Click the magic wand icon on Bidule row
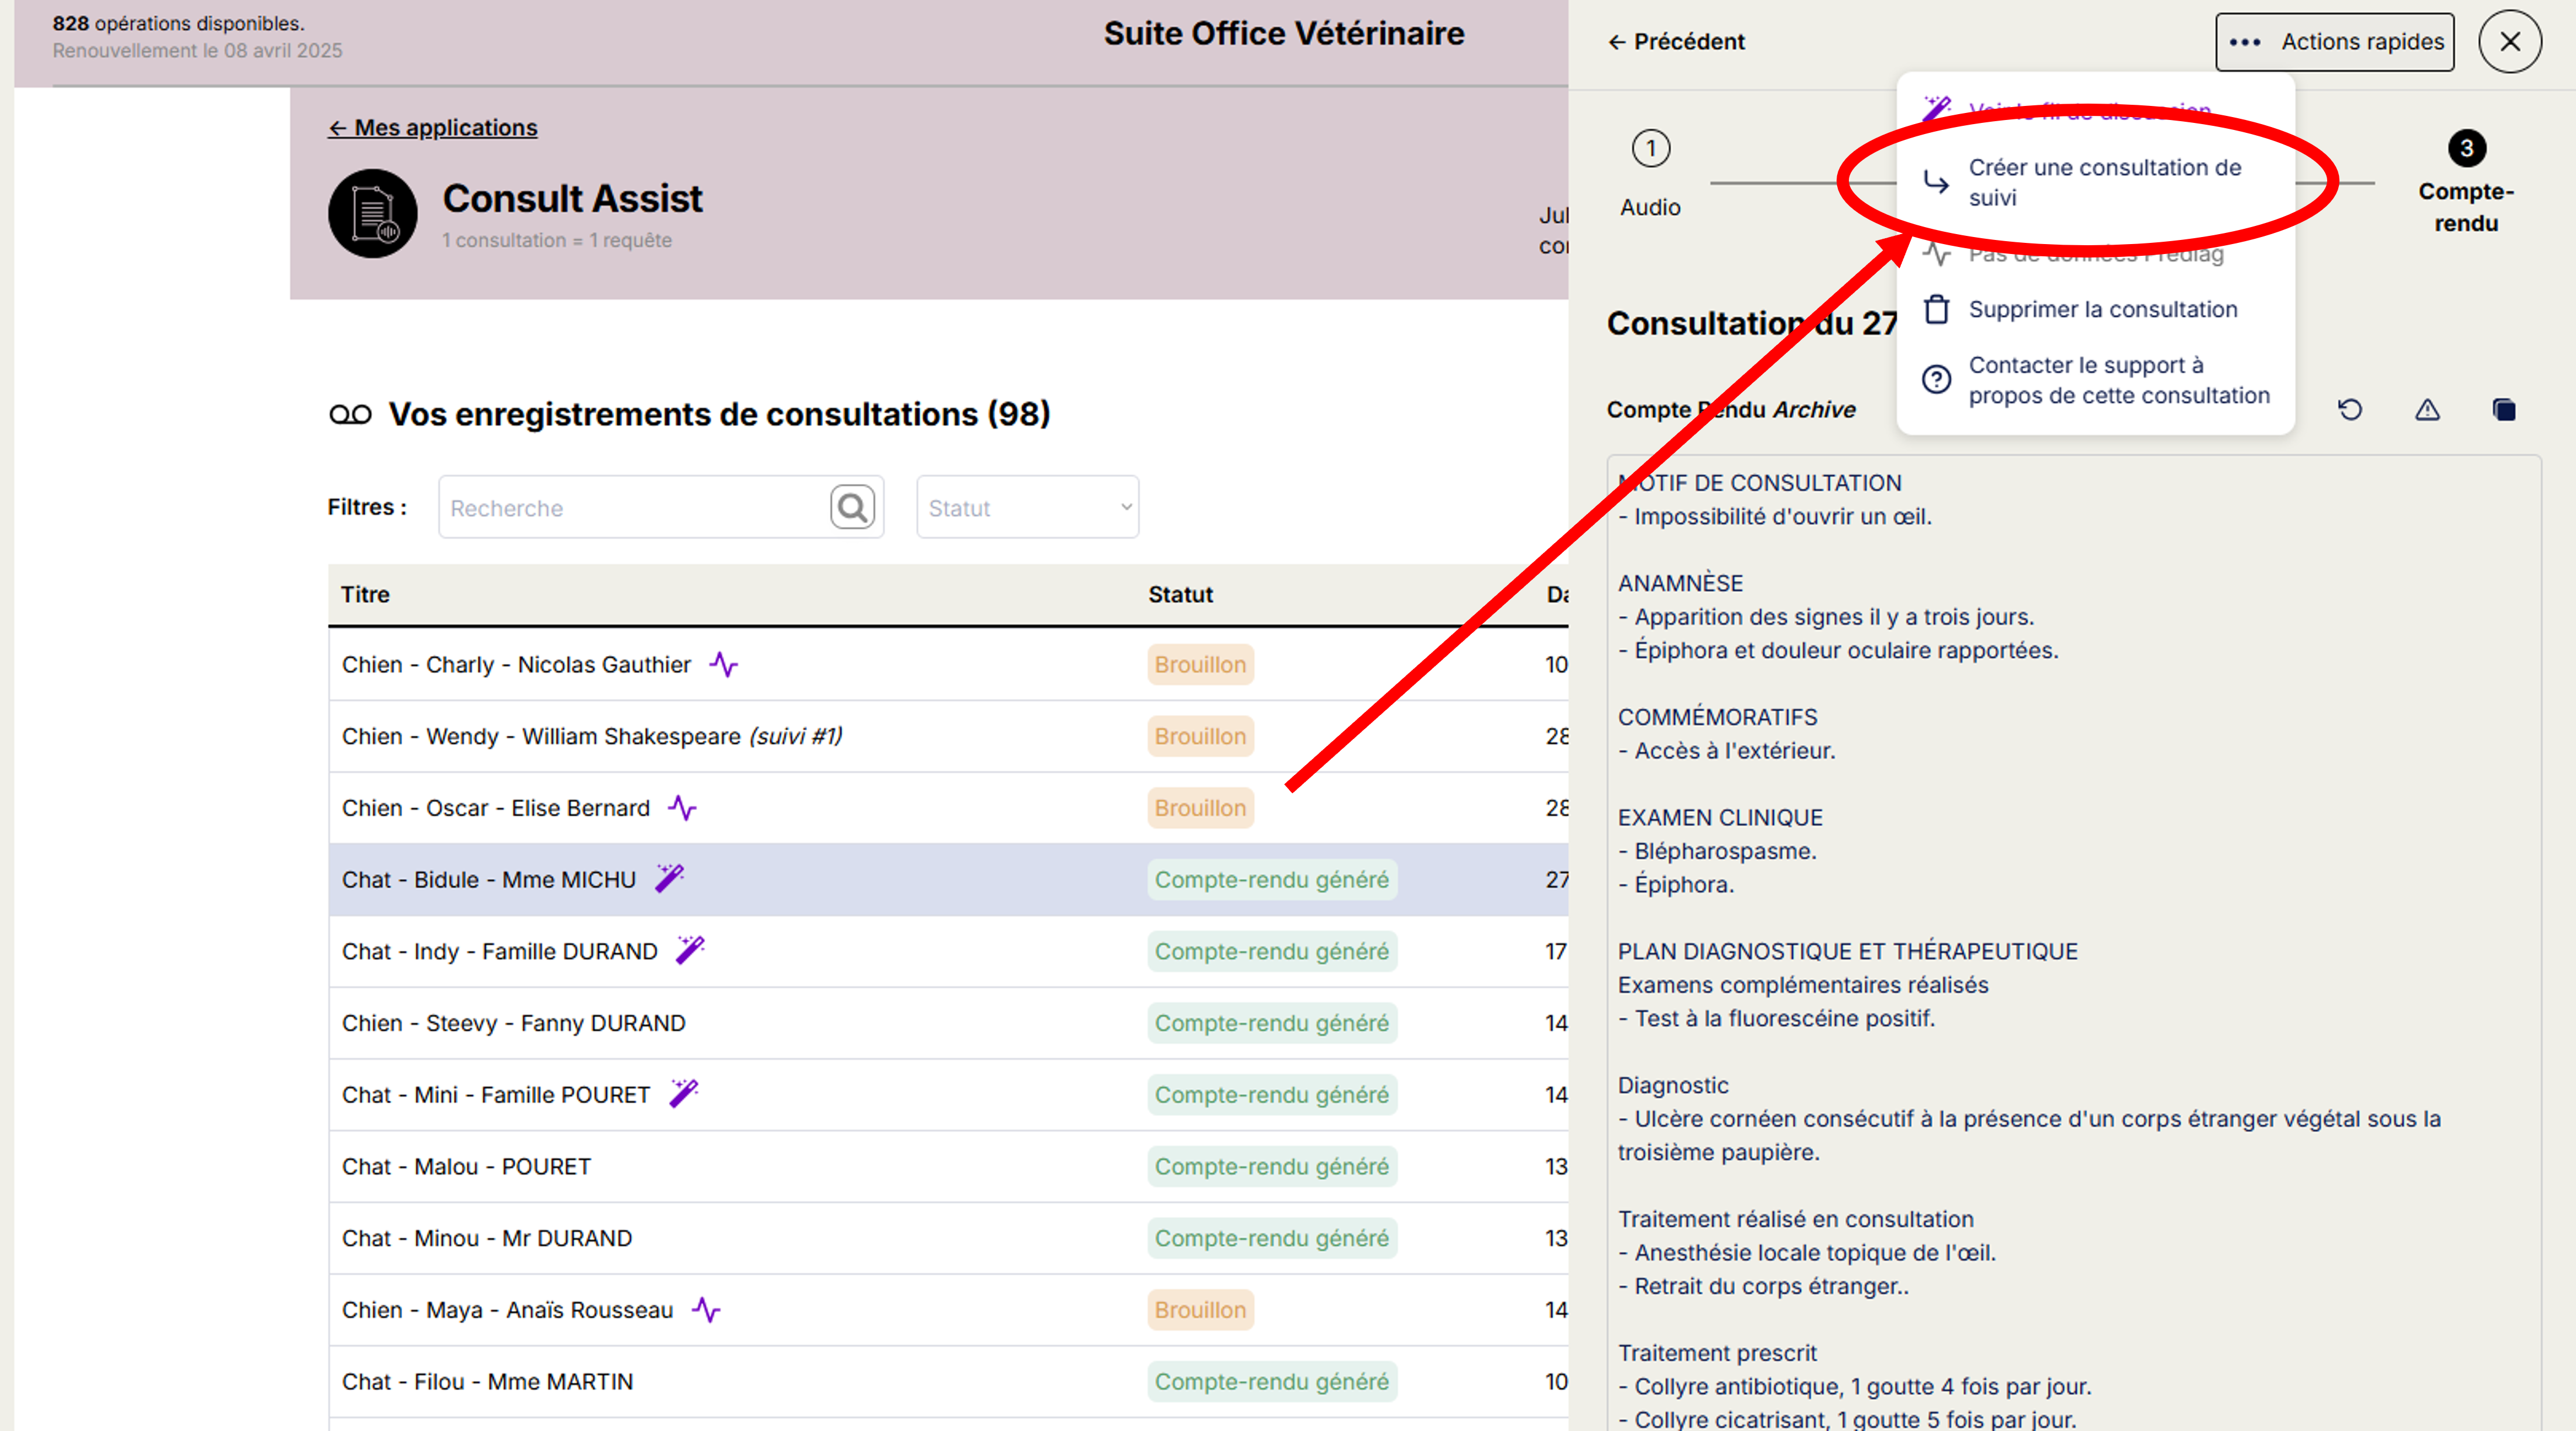2576x1431 pixels. coord(669,878)
